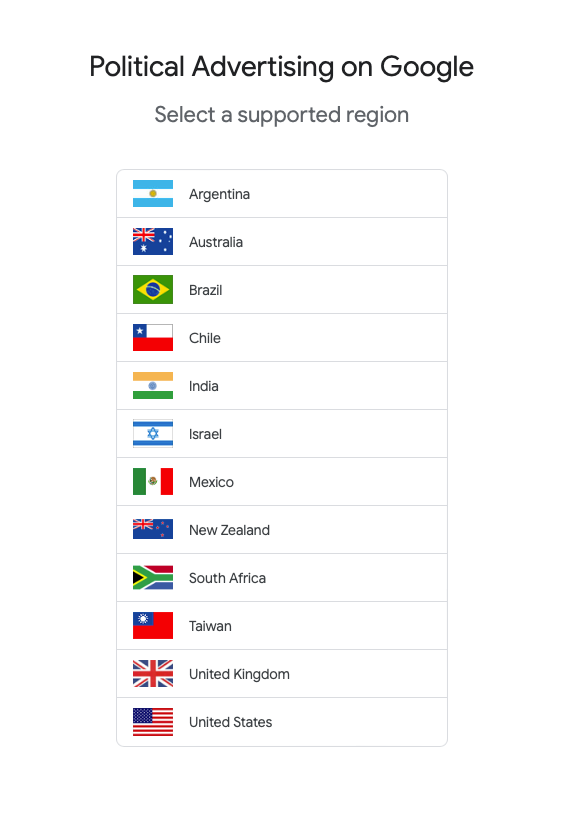The height and width of the screenshot is (819, 585).
Task: Click the United Kingdom flag icon
Action: 153,674
